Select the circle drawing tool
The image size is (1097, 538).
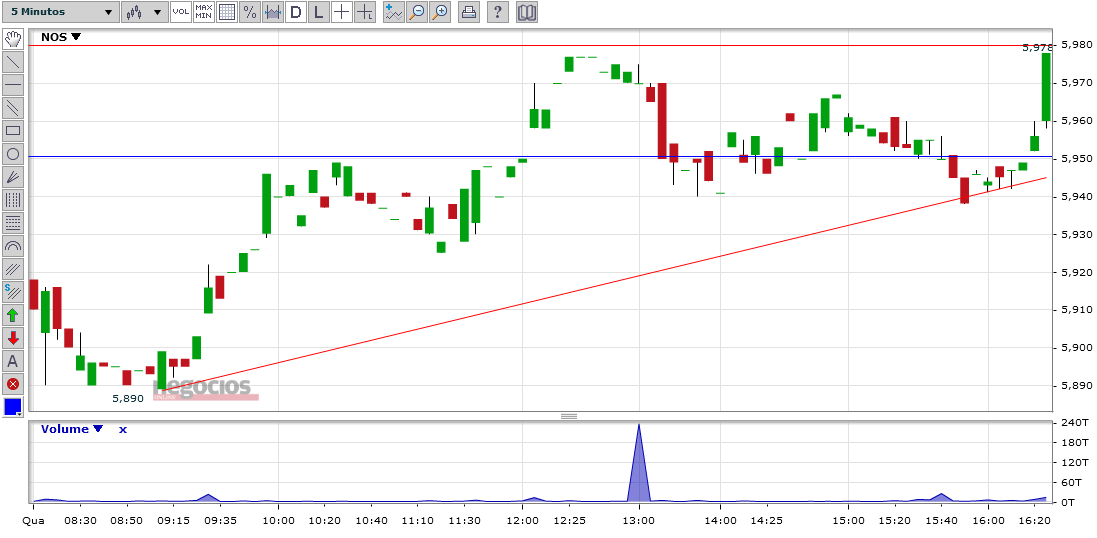13,154
